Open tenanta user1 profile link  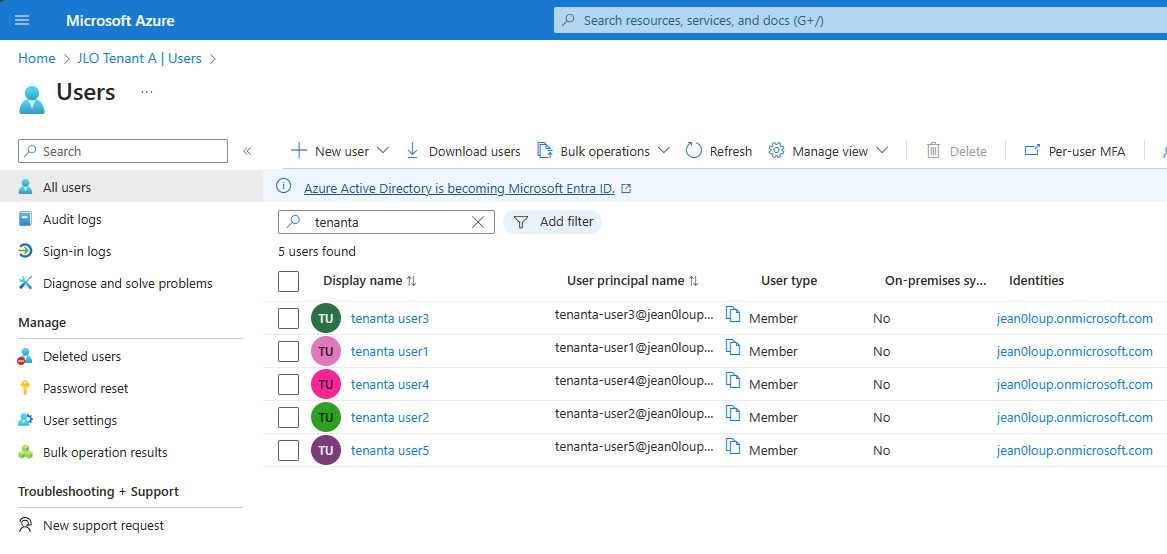390,351
